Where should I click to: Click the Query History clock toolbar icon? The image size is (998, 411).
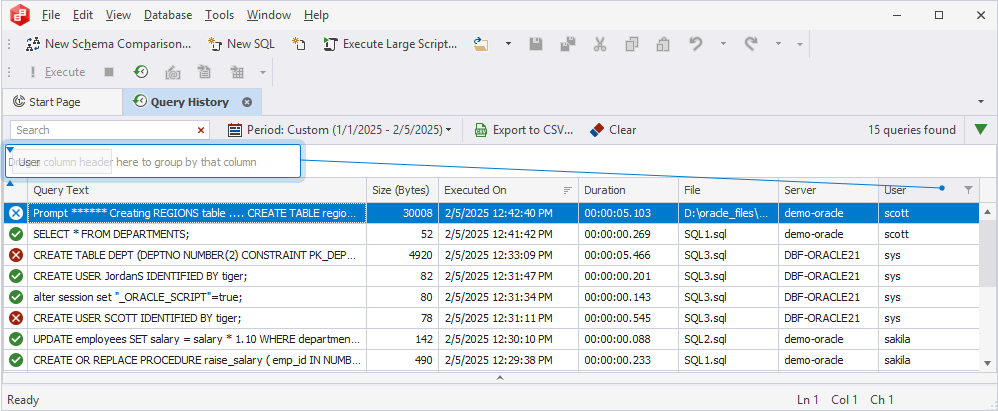coord(141,72)
